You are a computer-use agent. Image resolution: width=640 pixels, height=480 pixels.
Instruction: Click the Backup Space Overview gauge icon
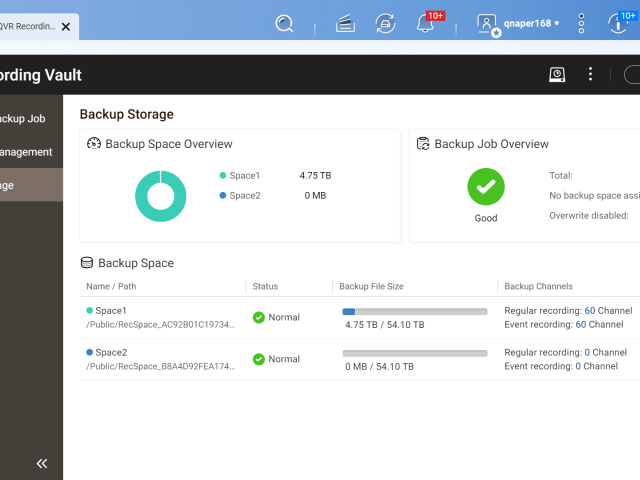point(93,144)
